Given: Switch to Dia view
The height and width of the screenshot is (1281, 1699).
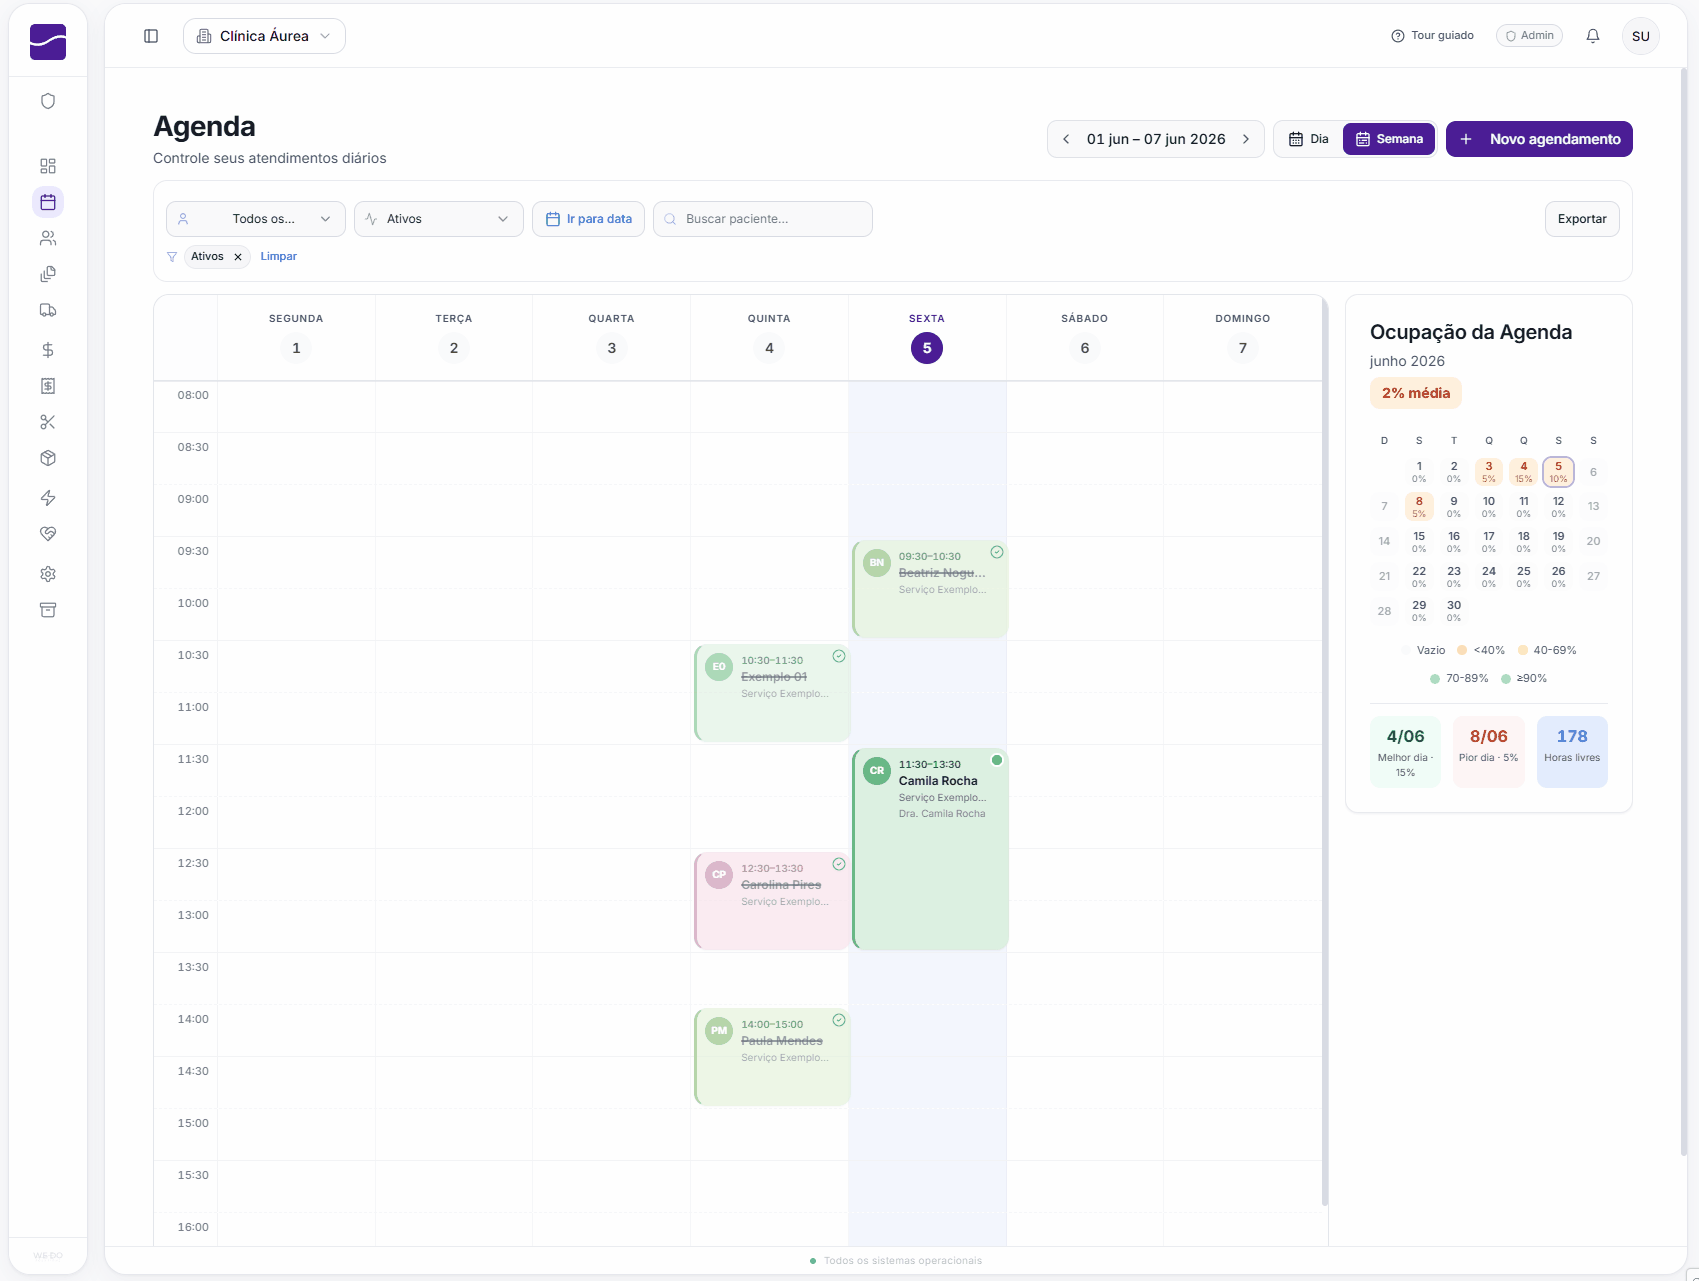Looking at the screenshot, I should click(x=1309, y=139).
